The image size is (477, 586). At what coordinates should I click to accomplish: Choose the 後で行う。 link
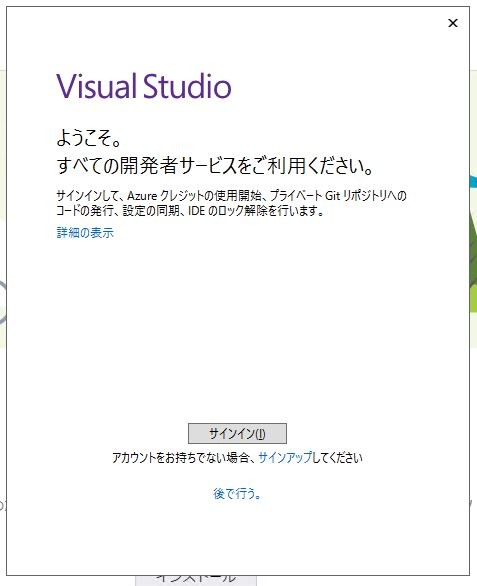pyautogui.click(x=237, y=494)
